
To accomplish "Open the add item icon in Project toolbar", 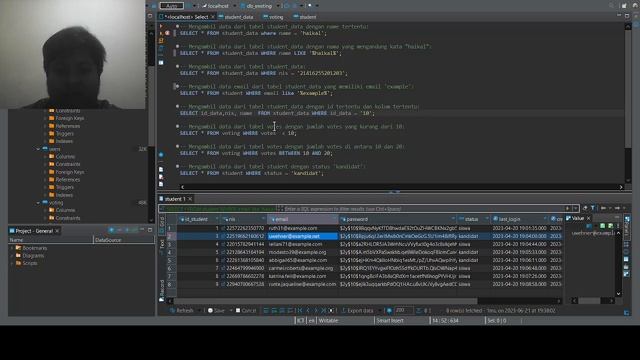I will (x=111, y=231).
